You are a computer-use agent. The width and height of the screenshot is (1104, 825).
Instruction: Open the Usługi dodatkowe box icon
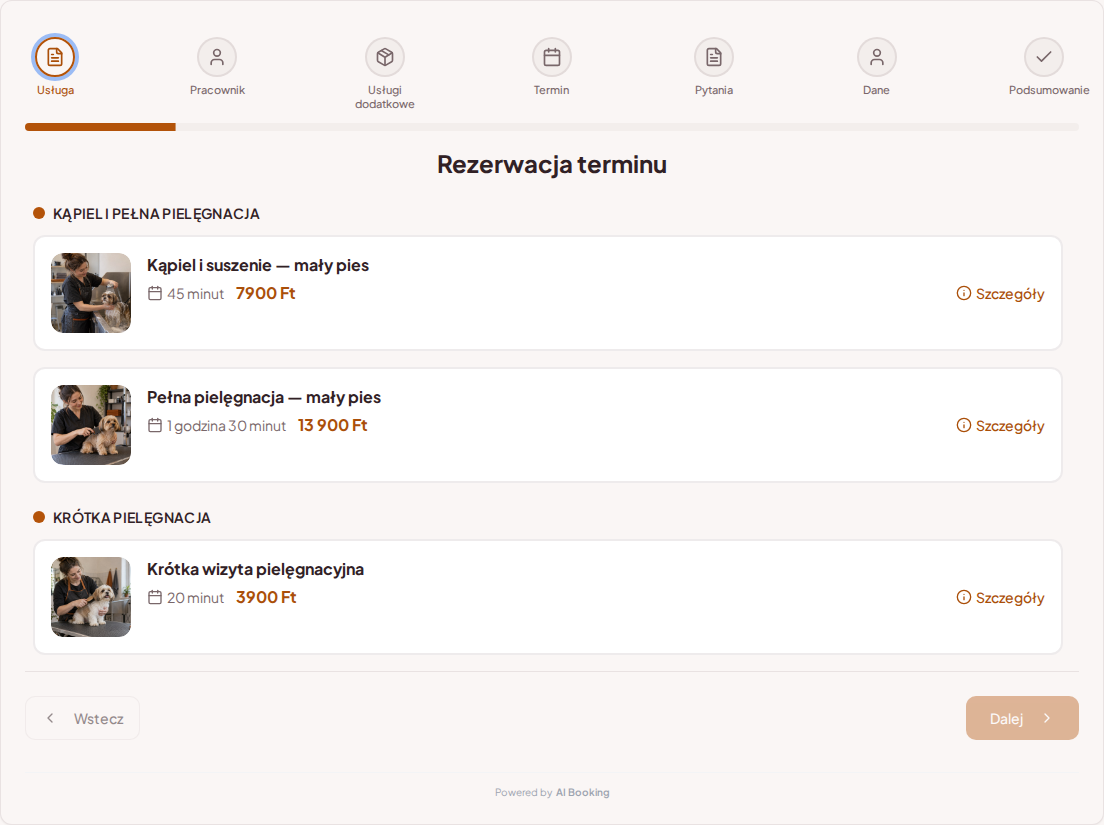pos(384,57)
